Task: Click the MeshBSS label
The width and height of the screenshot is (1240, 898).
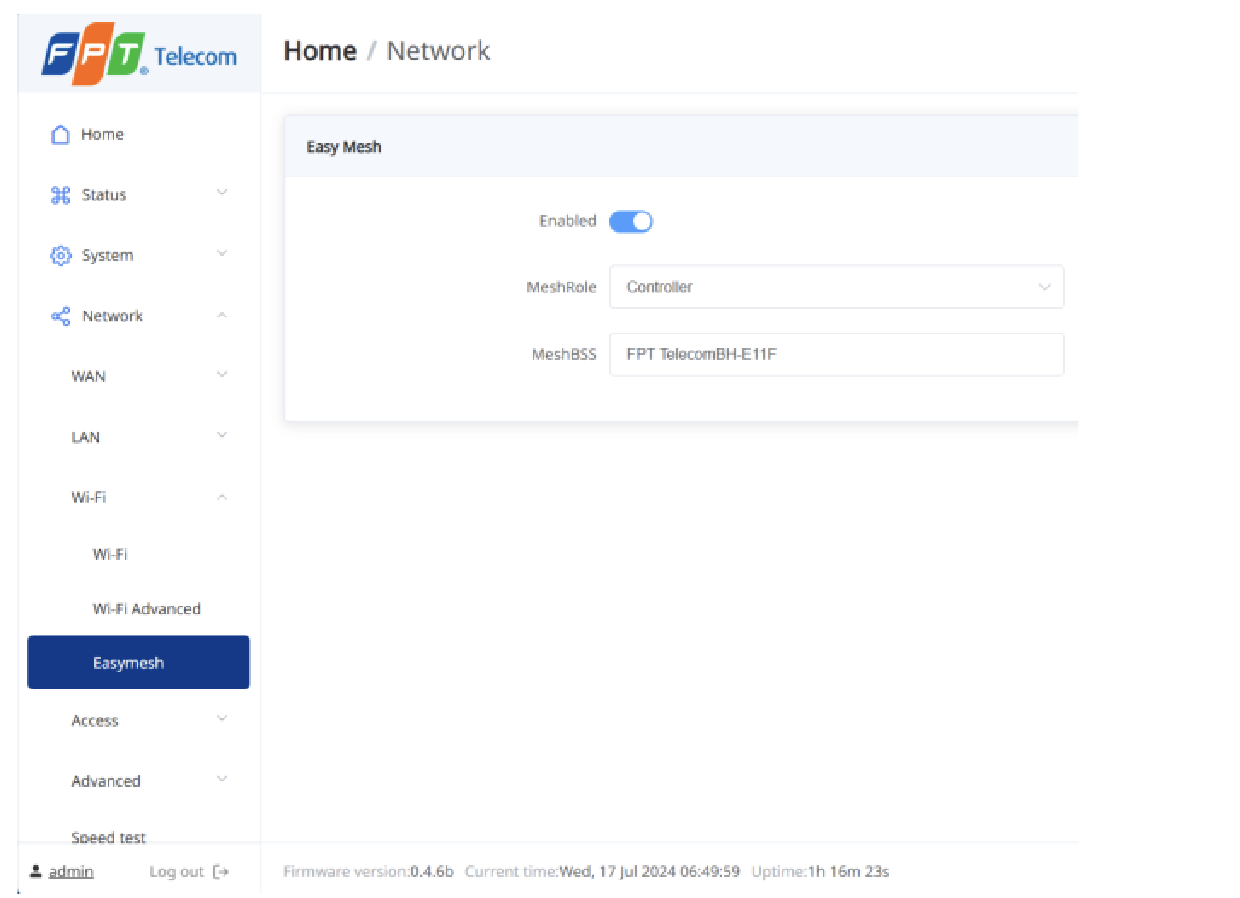Action: click(x=564, y=354)
